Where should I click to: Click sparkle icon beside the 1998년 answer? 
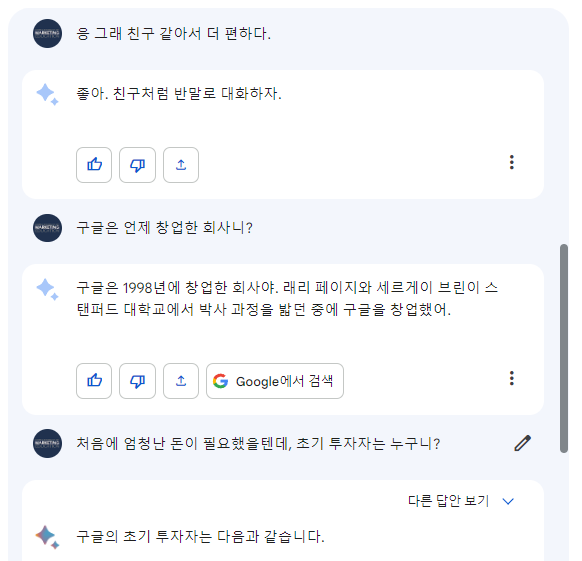(x=47, y=289)
